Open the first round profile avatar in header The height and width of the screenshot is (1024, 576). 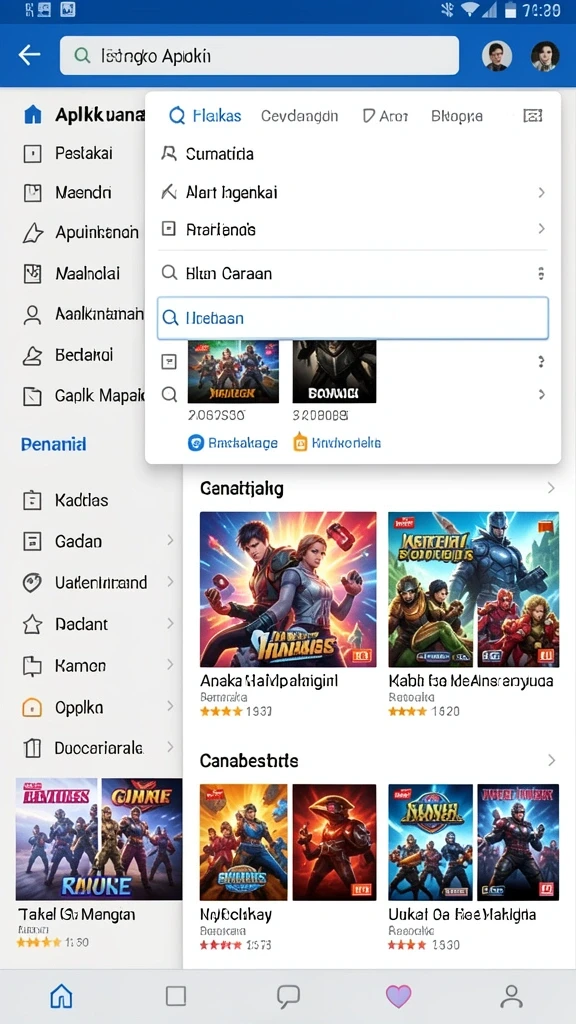(497, 56)
